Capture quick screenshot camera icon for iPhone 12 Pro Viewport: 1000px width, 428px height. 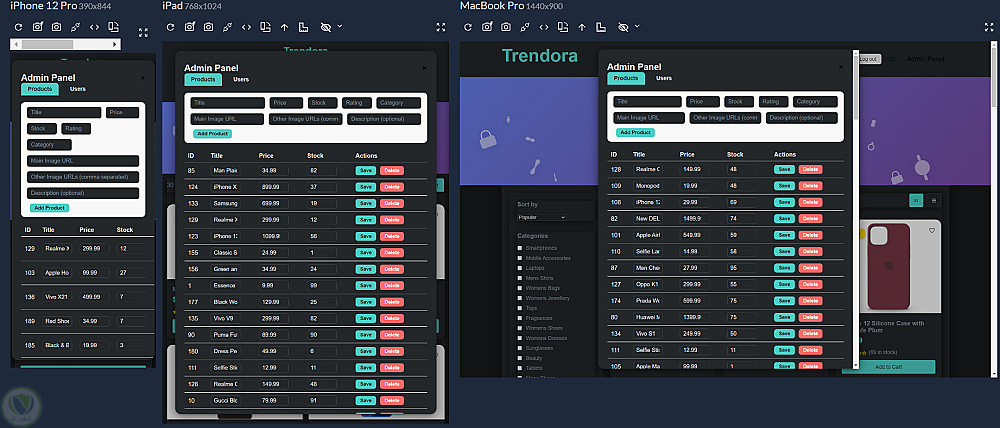click(57, 27)
